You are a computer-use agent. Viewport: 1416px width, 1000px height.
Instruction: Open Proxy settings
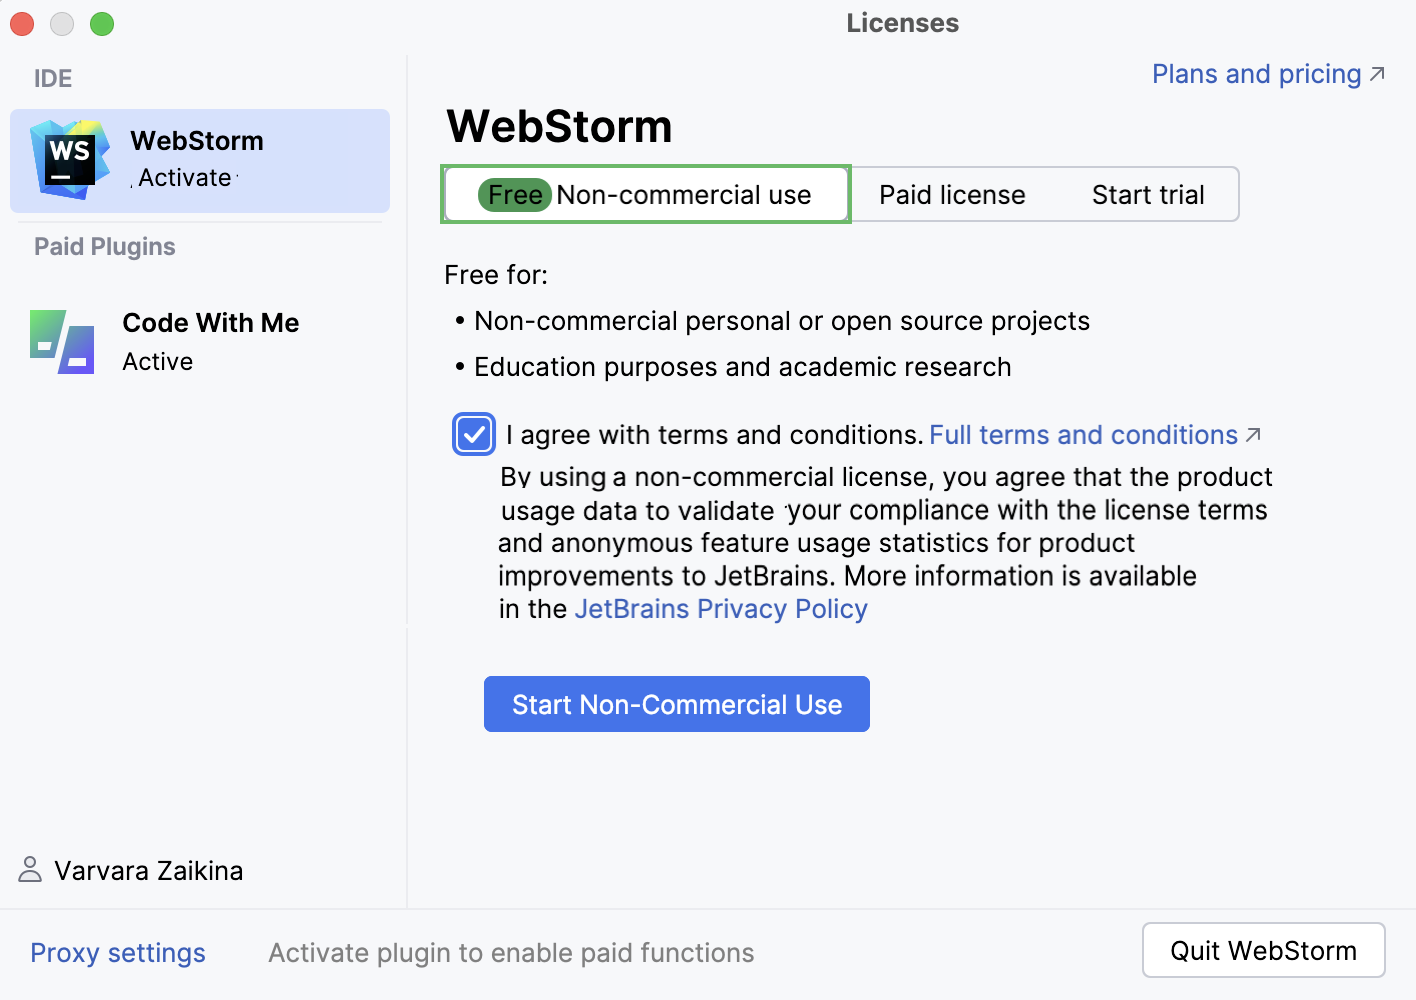coord(117,952)
